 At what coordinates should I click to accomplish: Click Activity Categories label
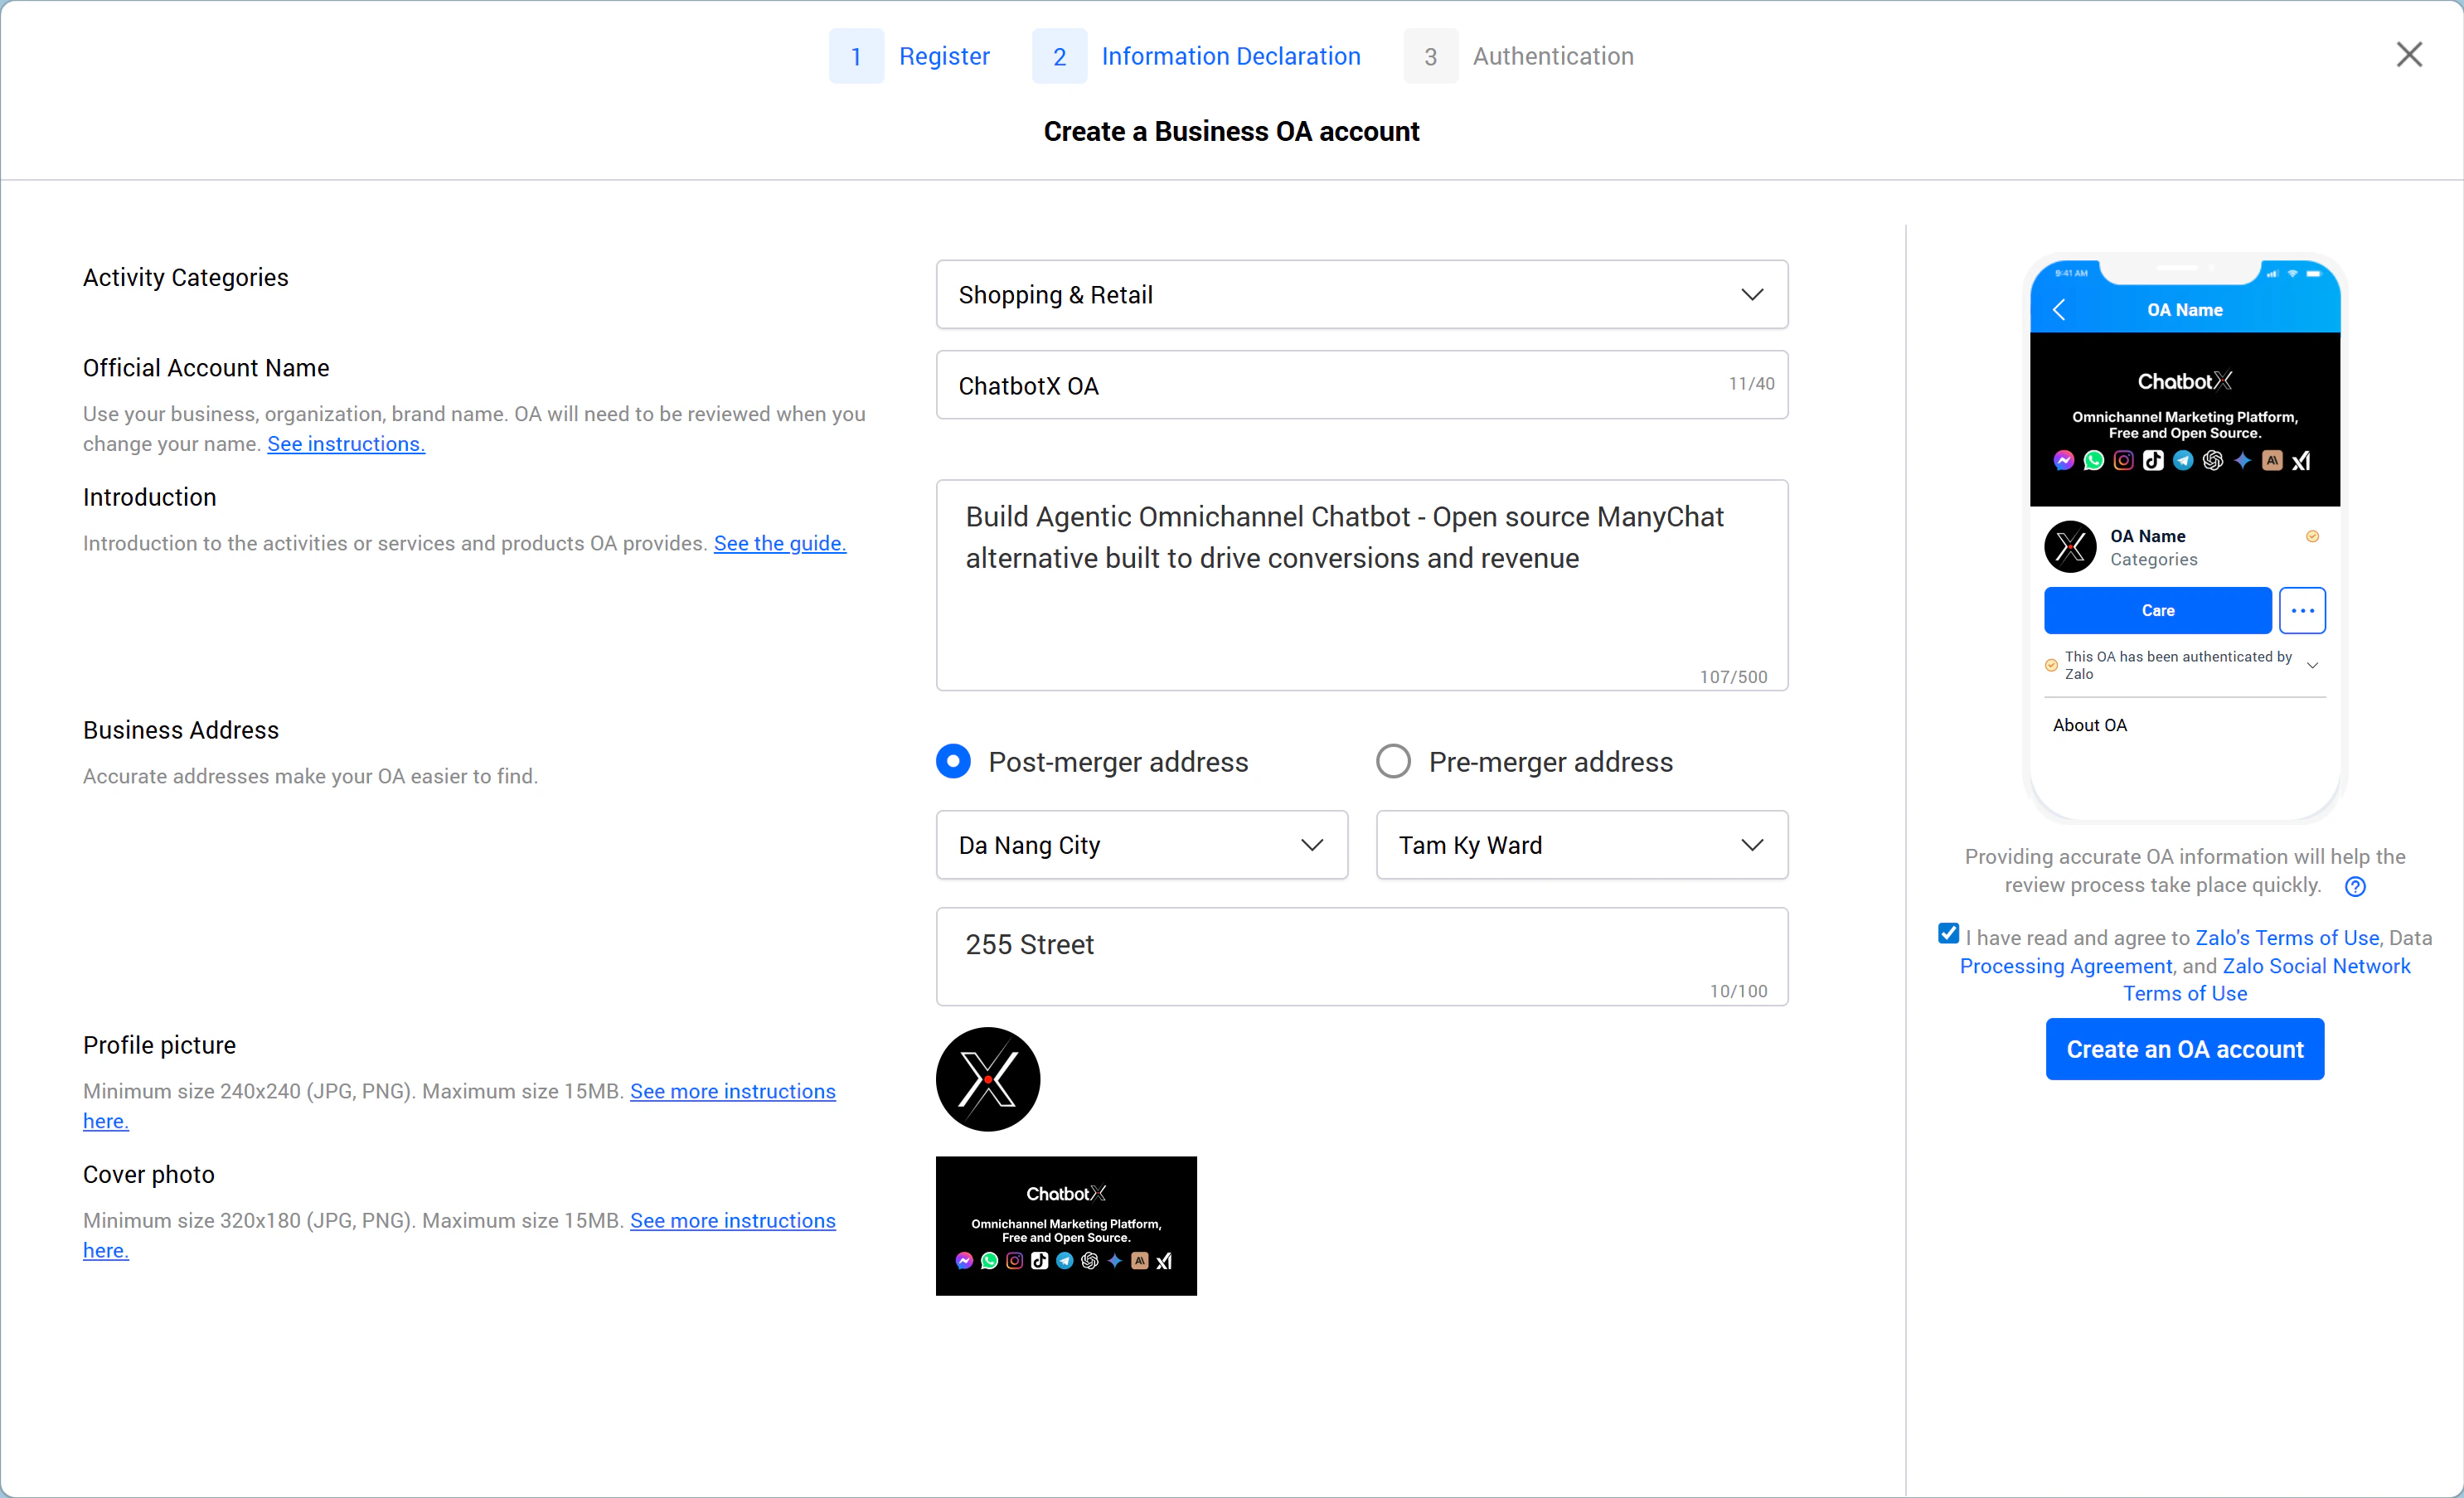pyautogui.click(x=186, y=277)
